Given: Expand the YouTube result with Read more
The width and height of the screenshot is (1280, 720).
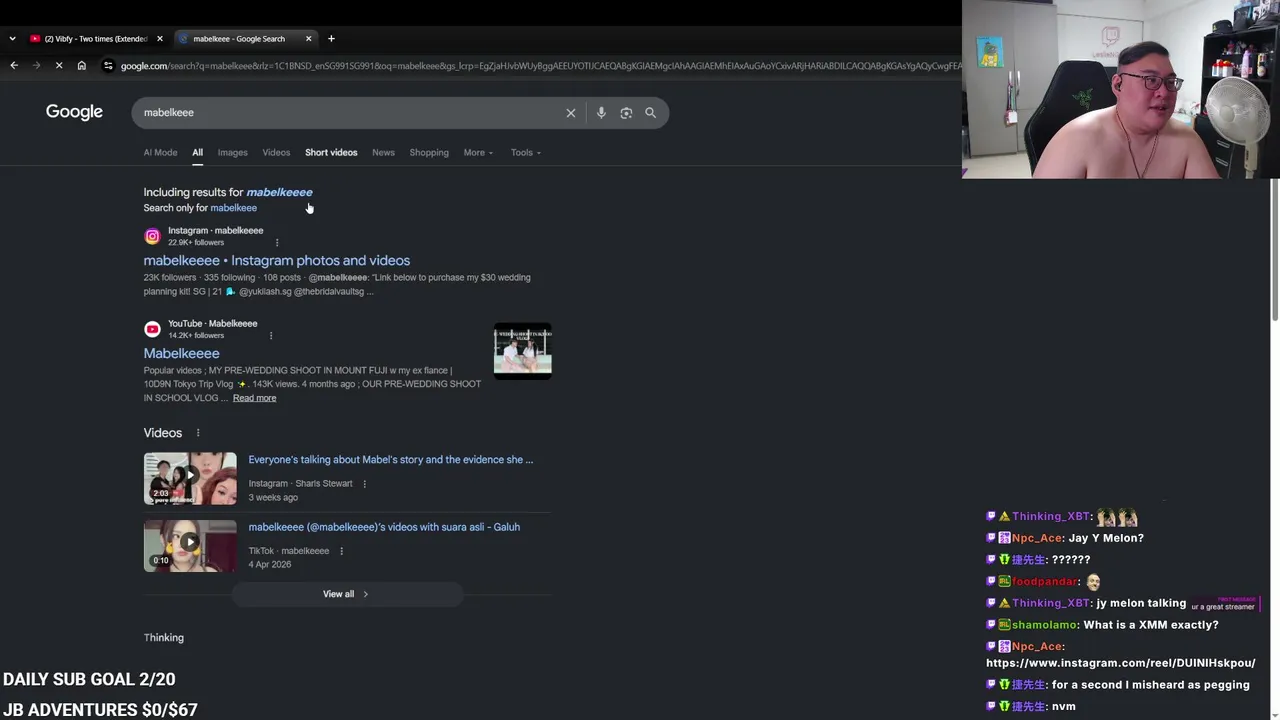Looking at the screenshot, I should (254, 398).
